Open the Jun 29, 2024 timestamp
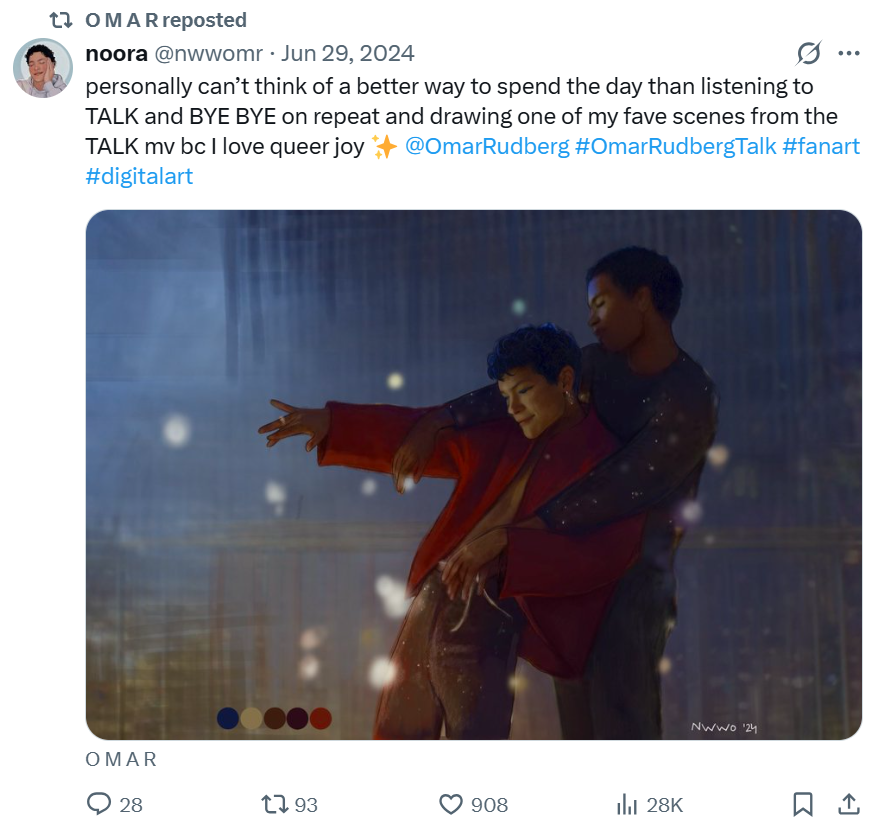Viewport: 880px width, 832px height. click(348, 53)
